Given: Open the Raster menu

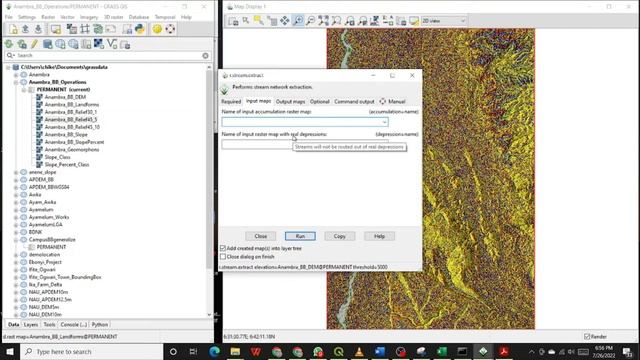Looking at the screenshot, I should coord(48,17).
